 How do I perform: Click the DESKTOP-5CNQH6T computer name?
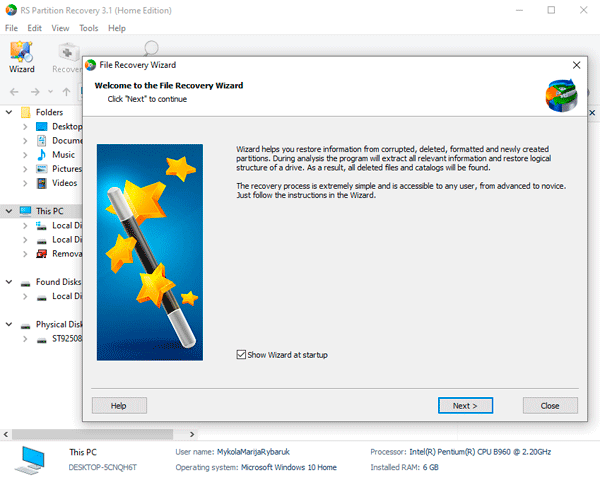[103, 467]
